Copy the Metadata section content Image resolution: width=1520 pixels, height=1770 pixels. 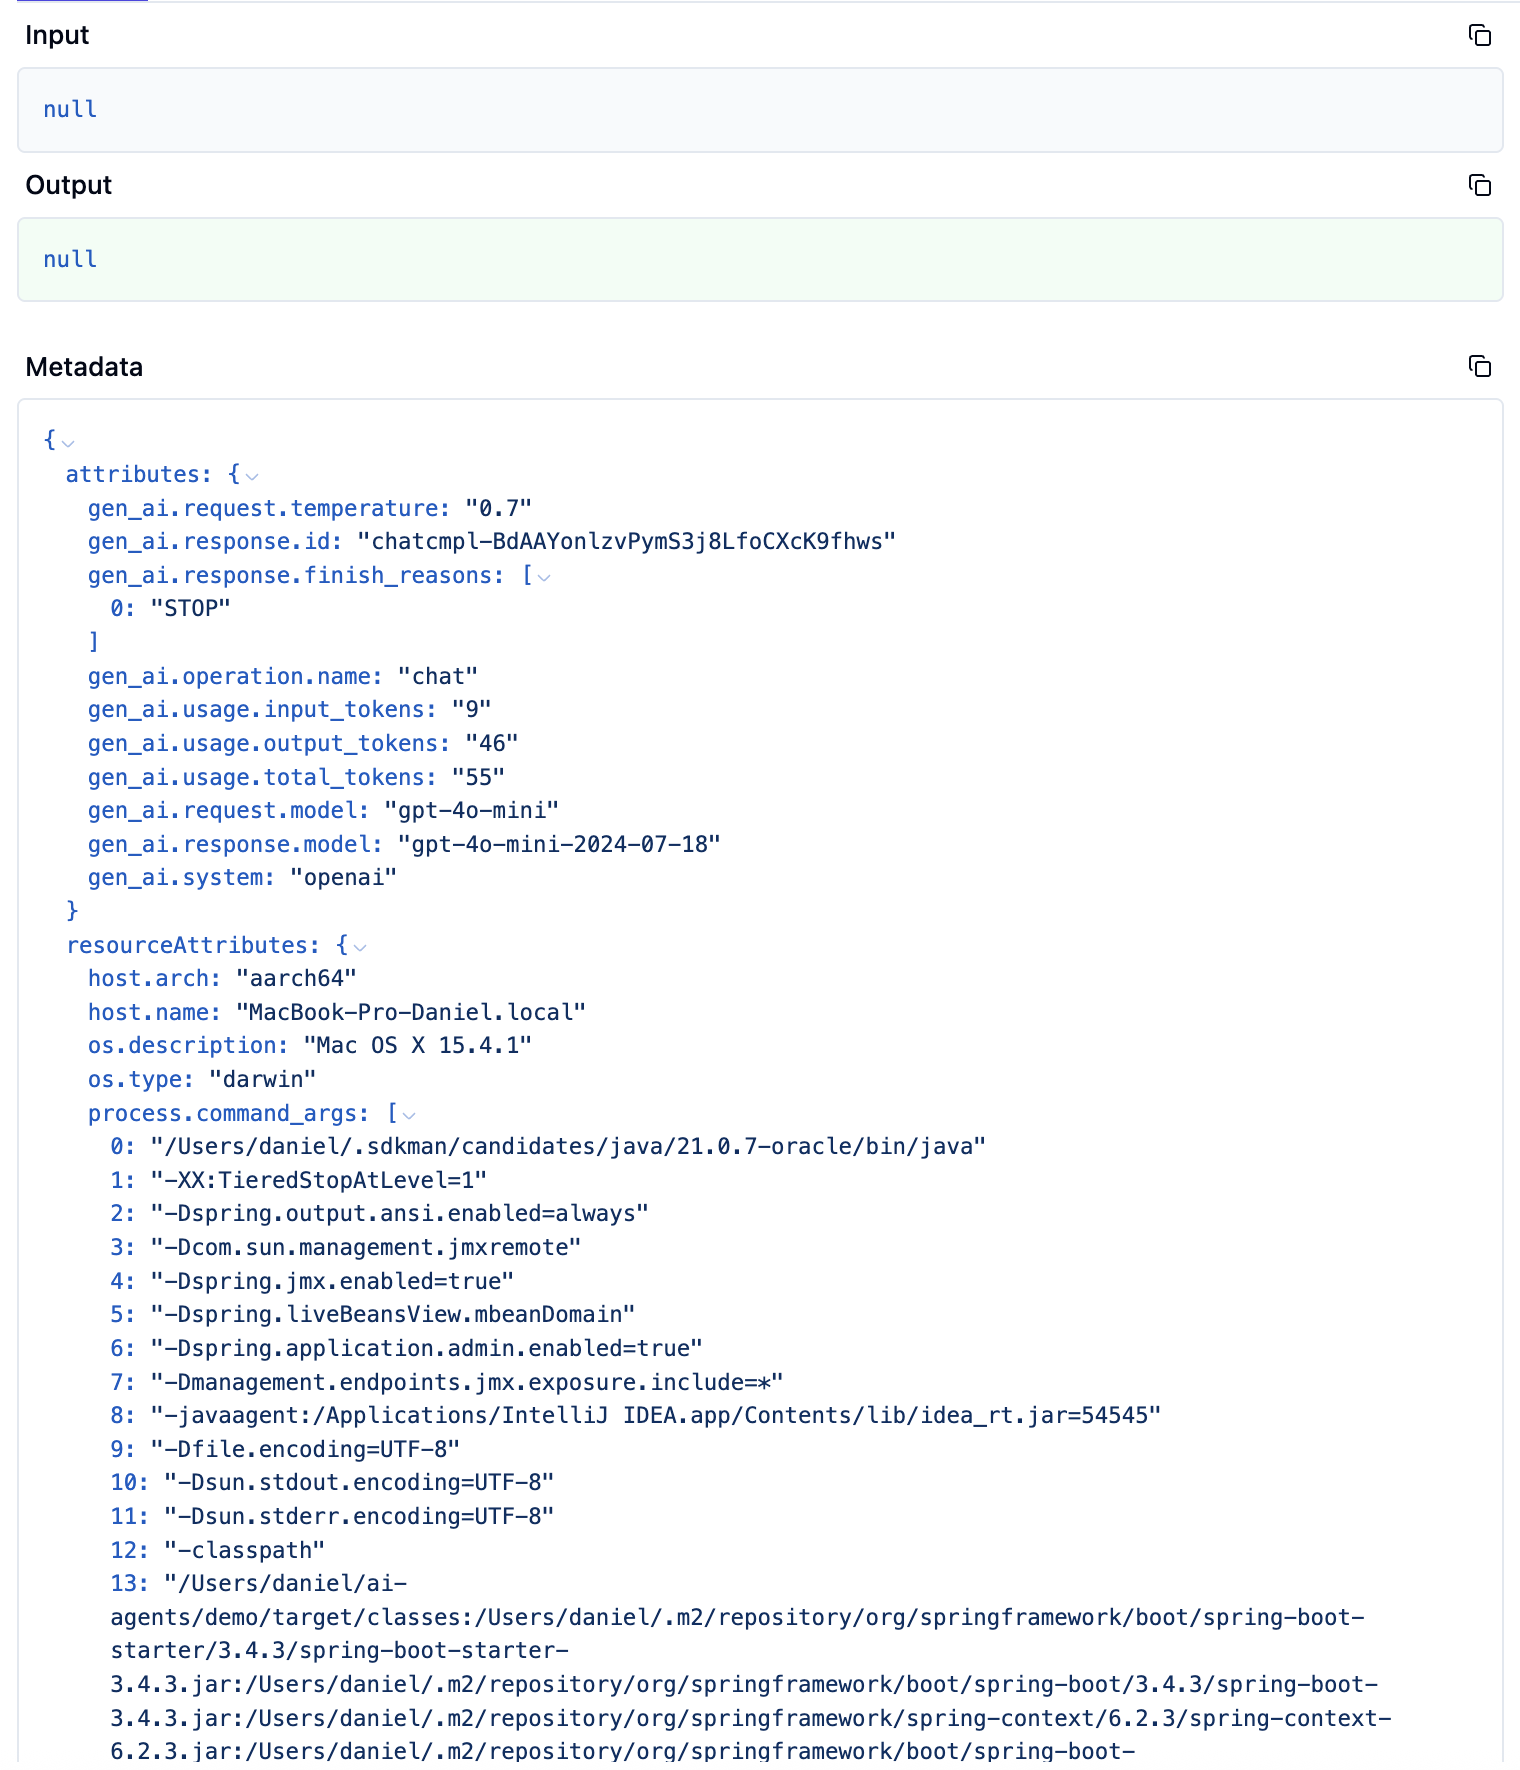pyautogui.click(x=1480, y=366)
